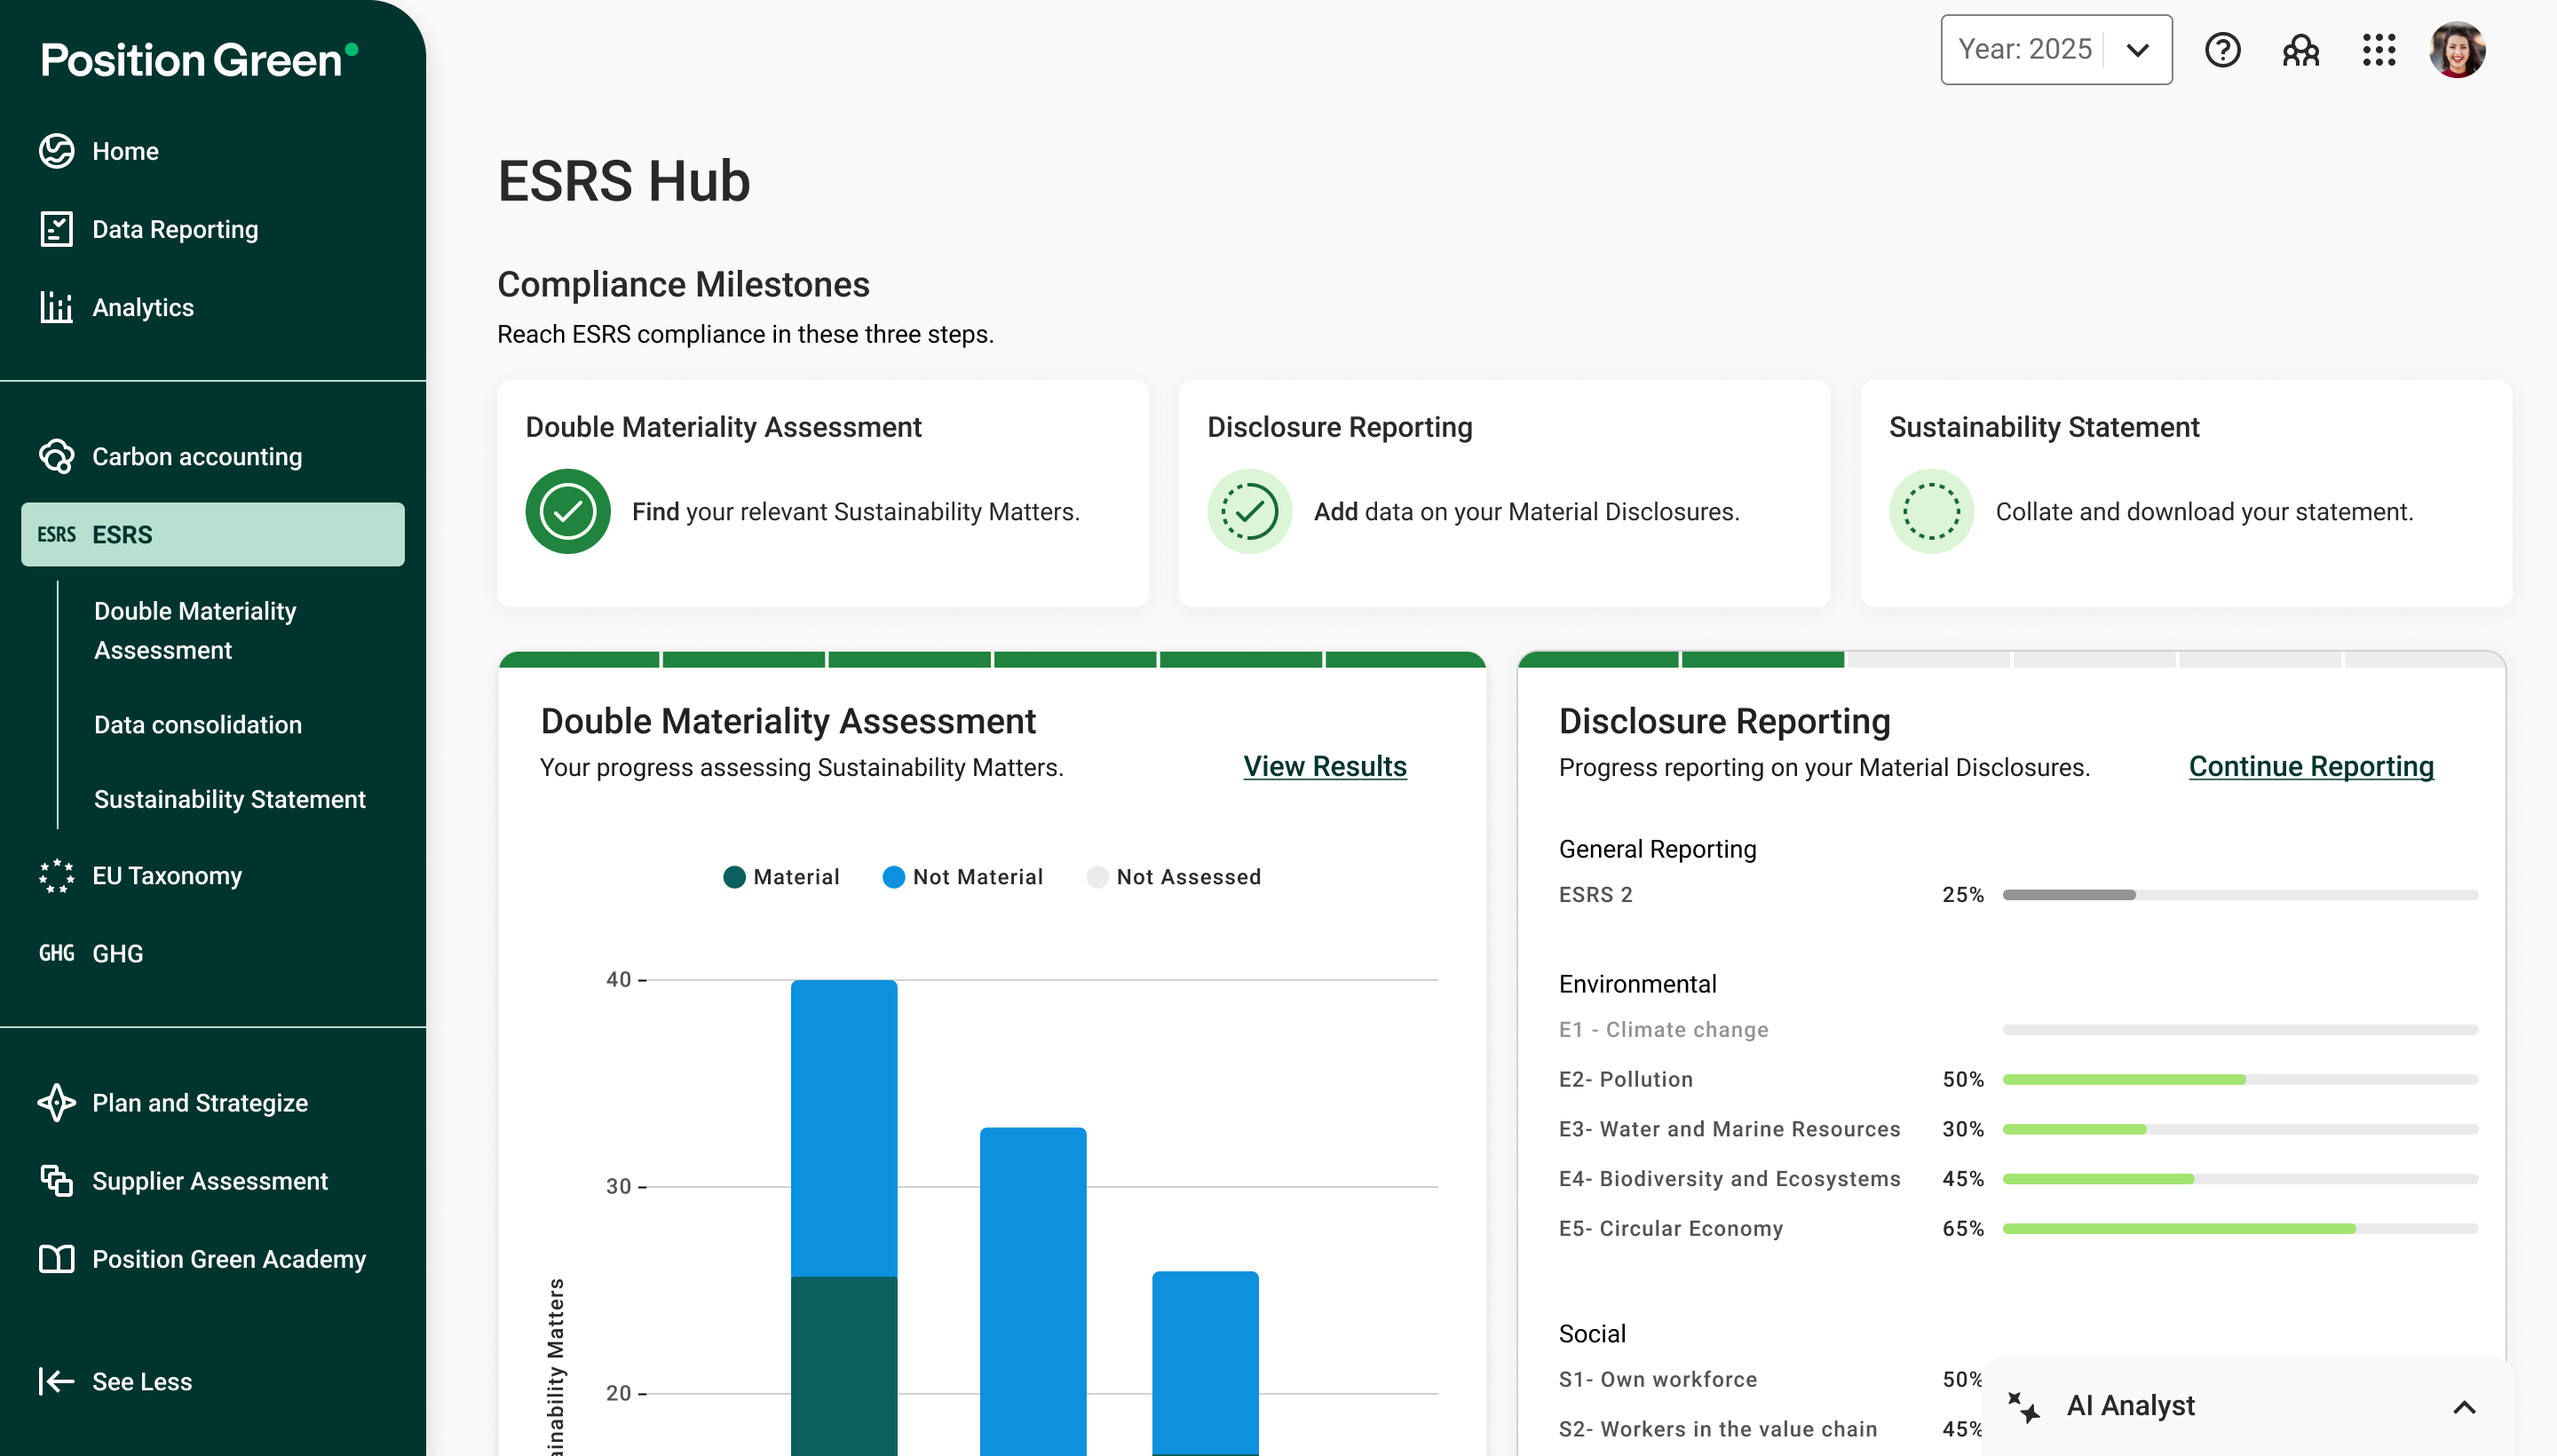The height and width of the screenshot is (1456, 2557).
Task: Toggle the Not Material legend item
Action: tap(962, 877)
